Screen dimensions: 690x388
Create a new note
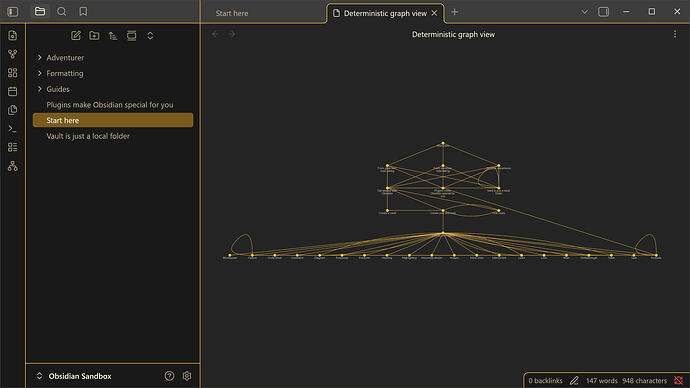(76, 36)
